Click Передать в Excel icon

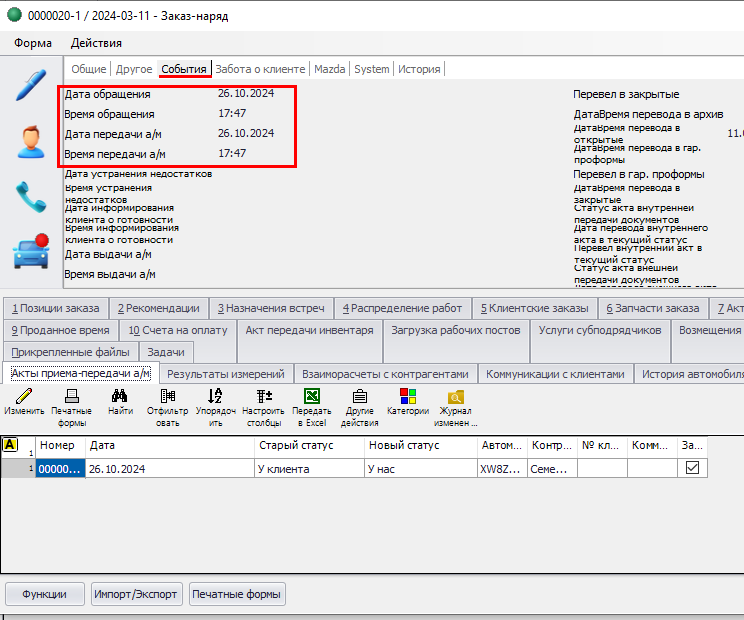pos(312,396)
